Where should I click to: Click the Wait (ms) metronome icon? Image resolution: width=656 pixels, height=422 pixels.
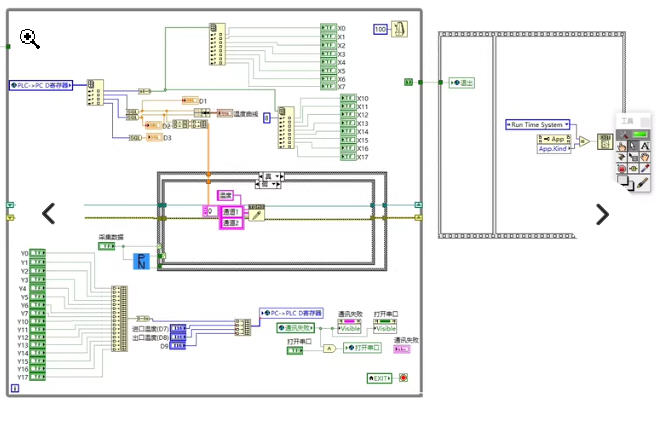[x=399, y=29]
